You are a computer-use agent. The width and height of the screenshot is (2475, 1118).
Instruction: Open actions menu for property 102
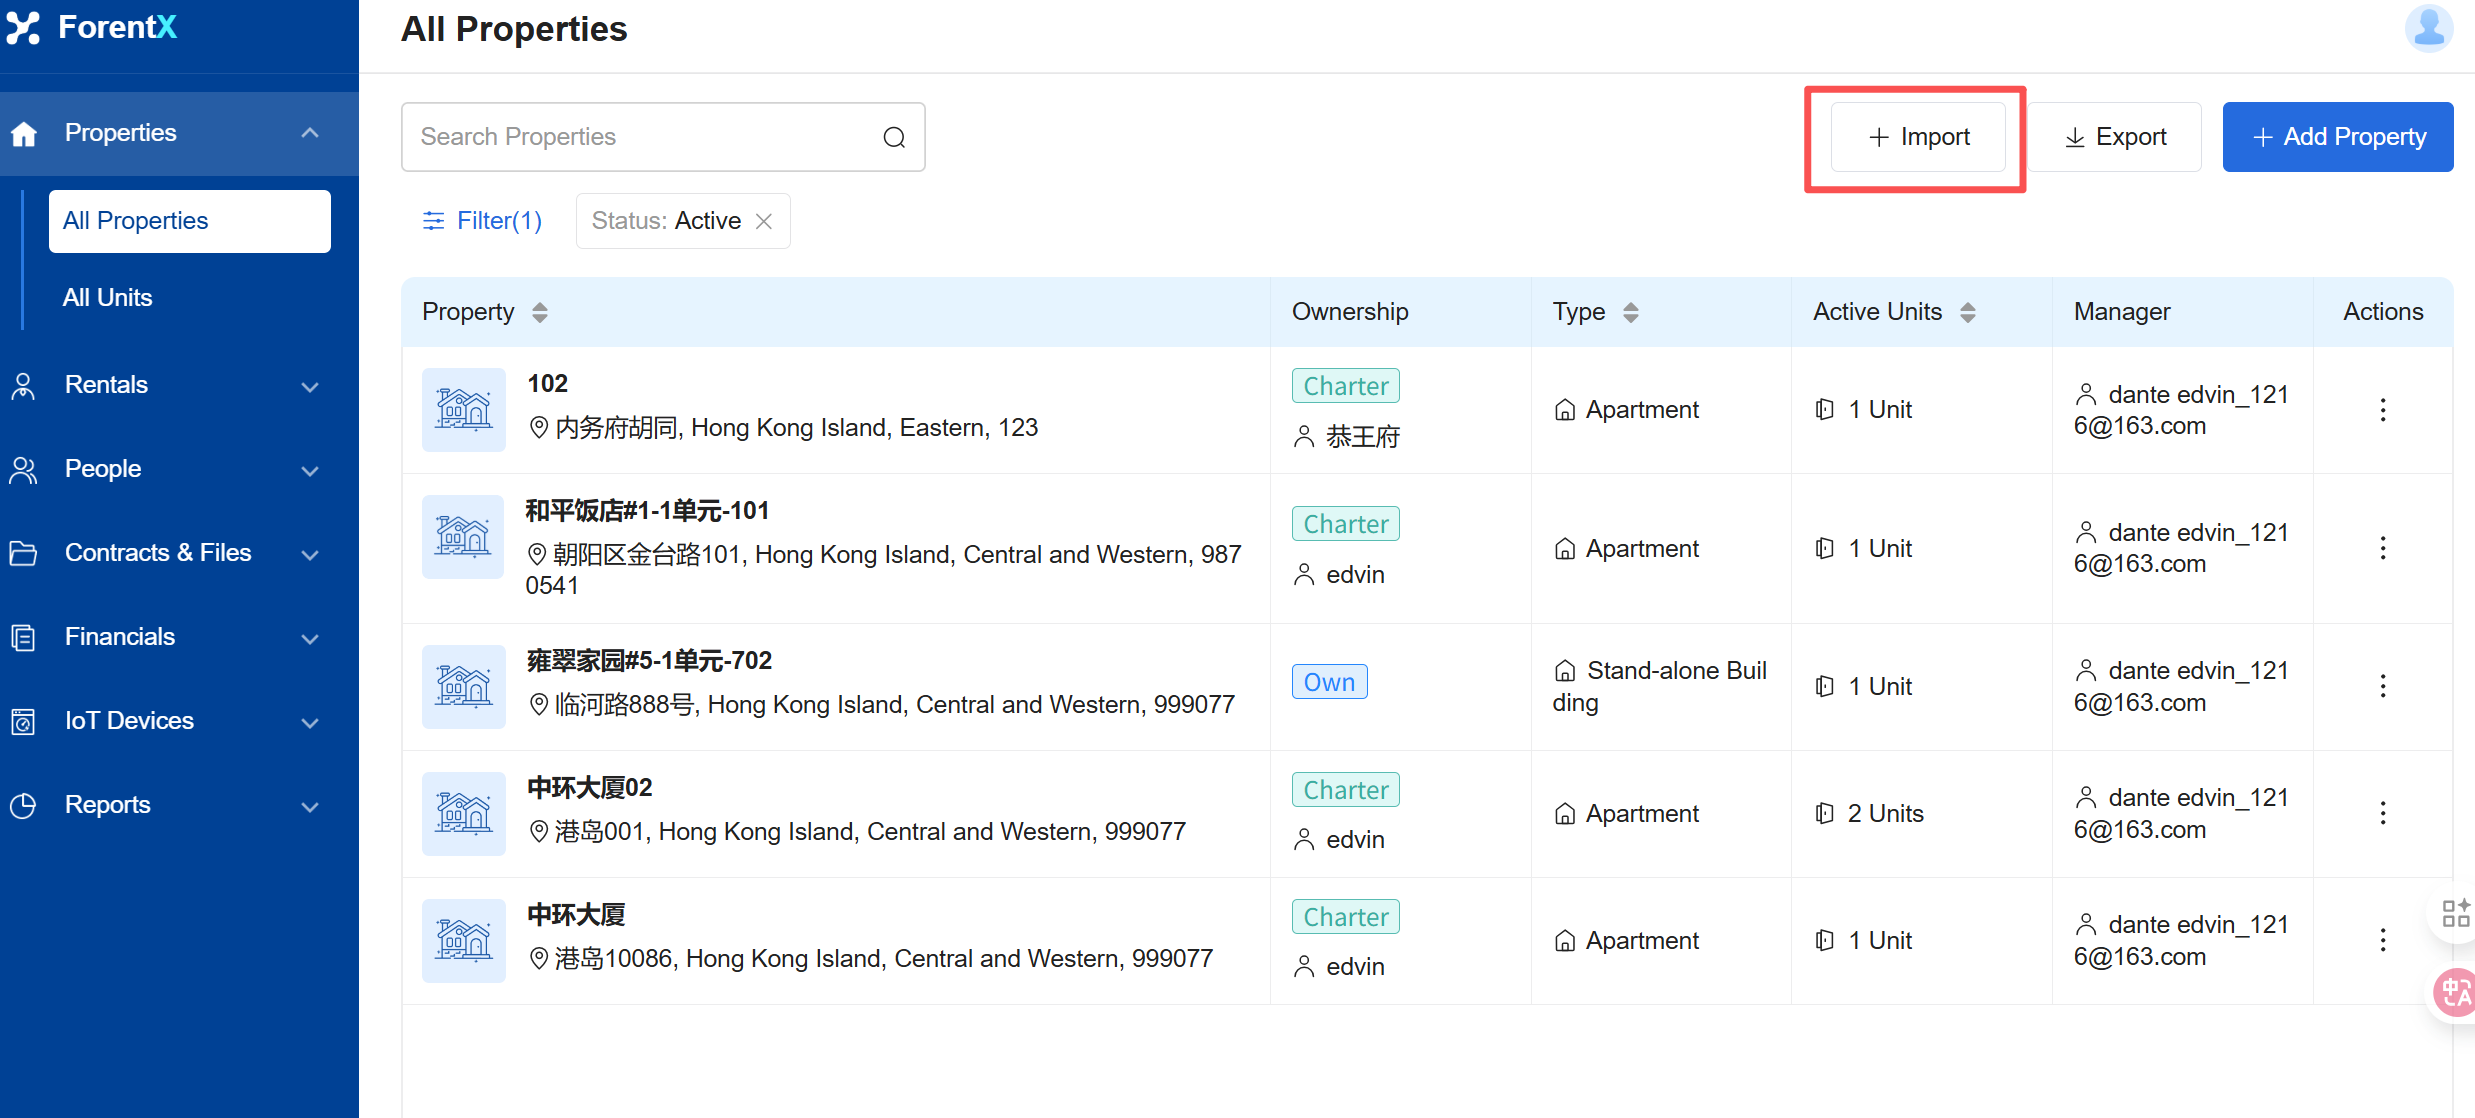point(2382,410)
